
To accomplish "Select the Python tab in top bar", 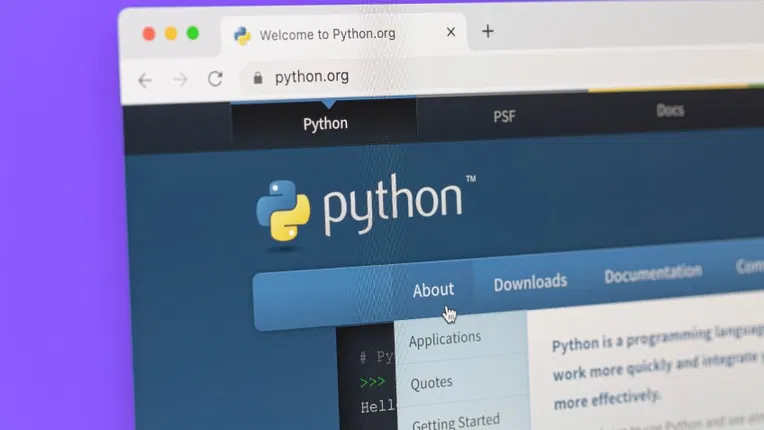I will click(x=325, y=124).
